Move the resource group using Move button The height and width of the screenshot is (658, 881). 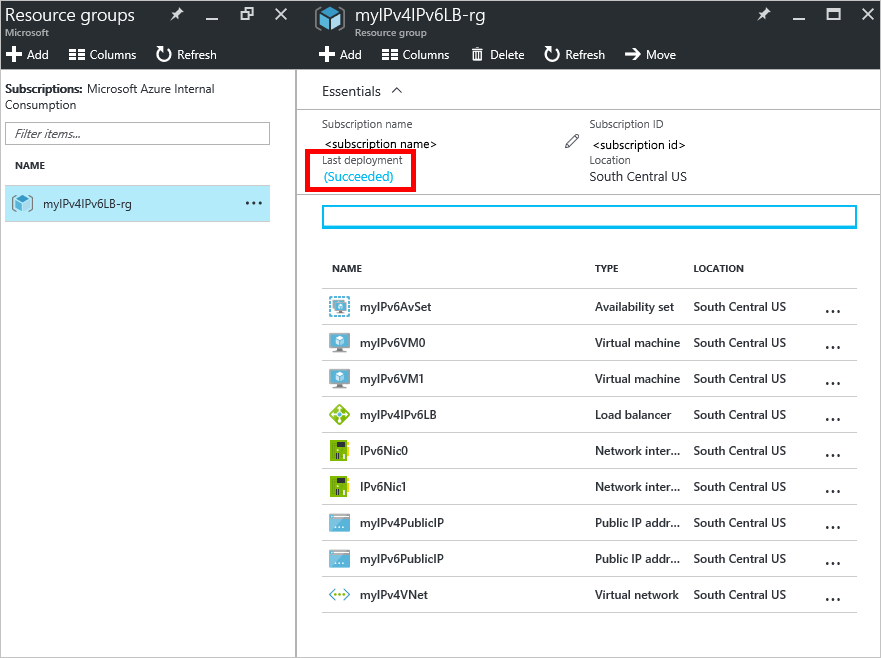(650, 55)
